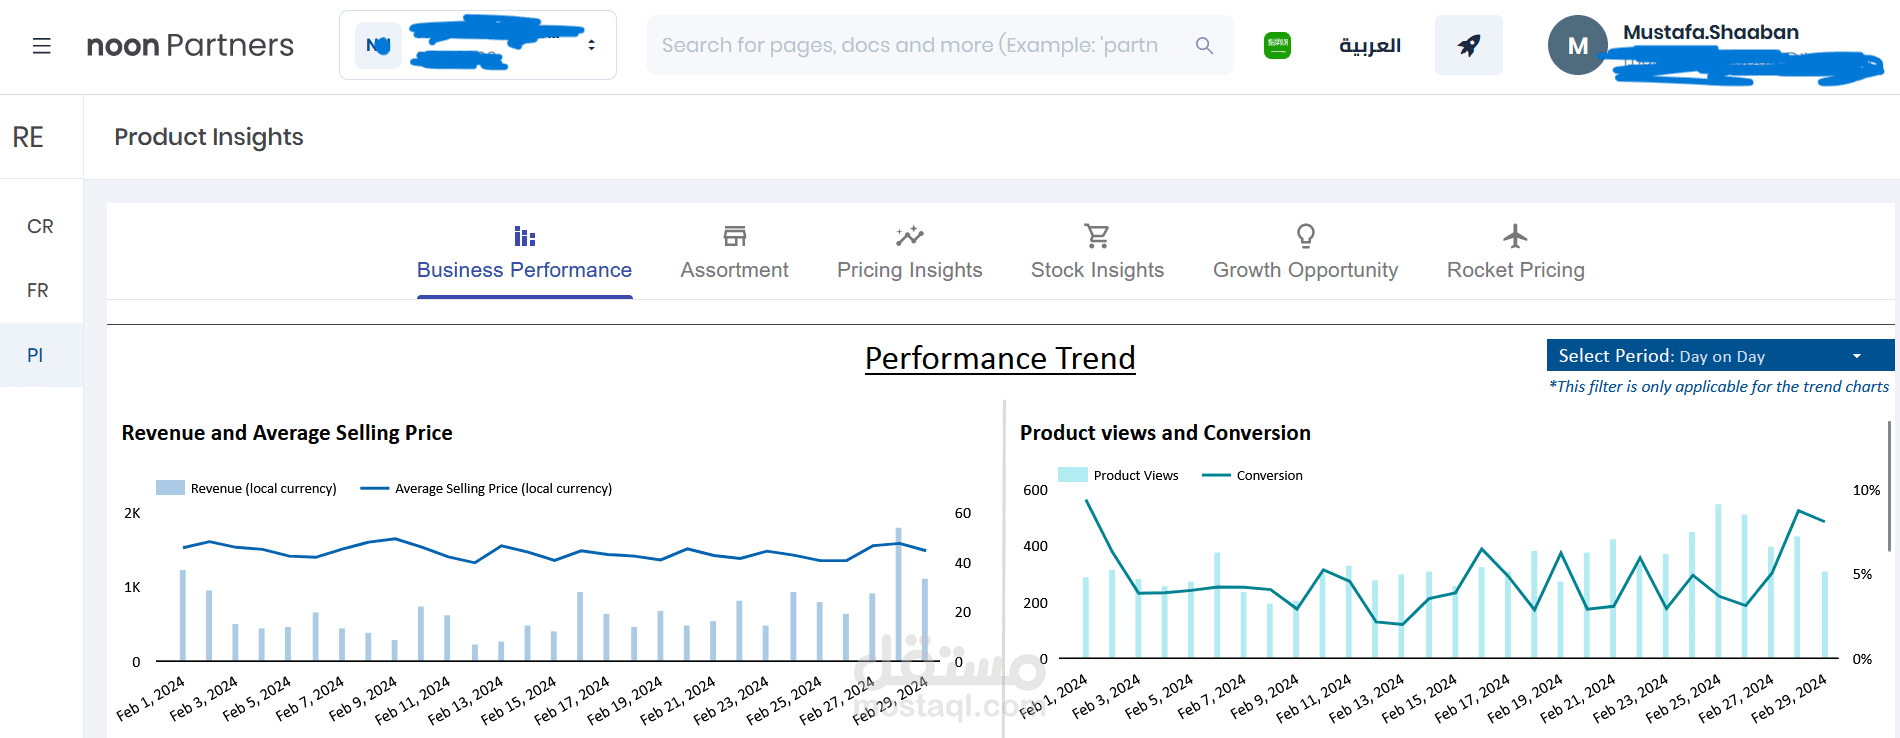Open the Select Period dropdown
This screenshot has width=1900, height=738.
pos(1719,356)
